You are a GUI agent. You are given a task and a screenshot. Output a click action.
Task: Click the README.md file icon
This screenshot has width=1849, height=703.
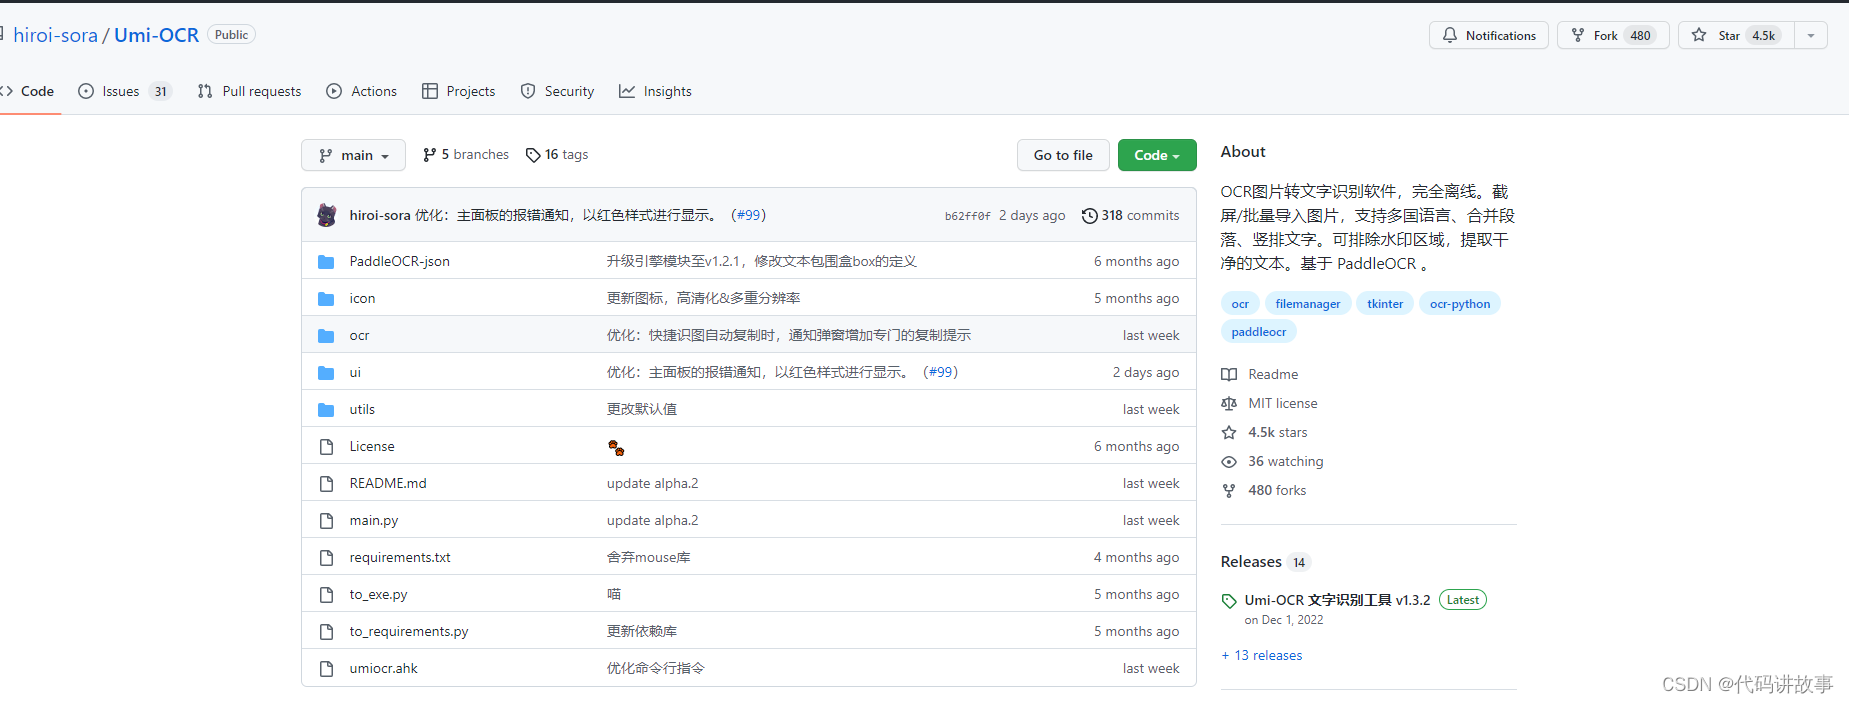point(326,484)
